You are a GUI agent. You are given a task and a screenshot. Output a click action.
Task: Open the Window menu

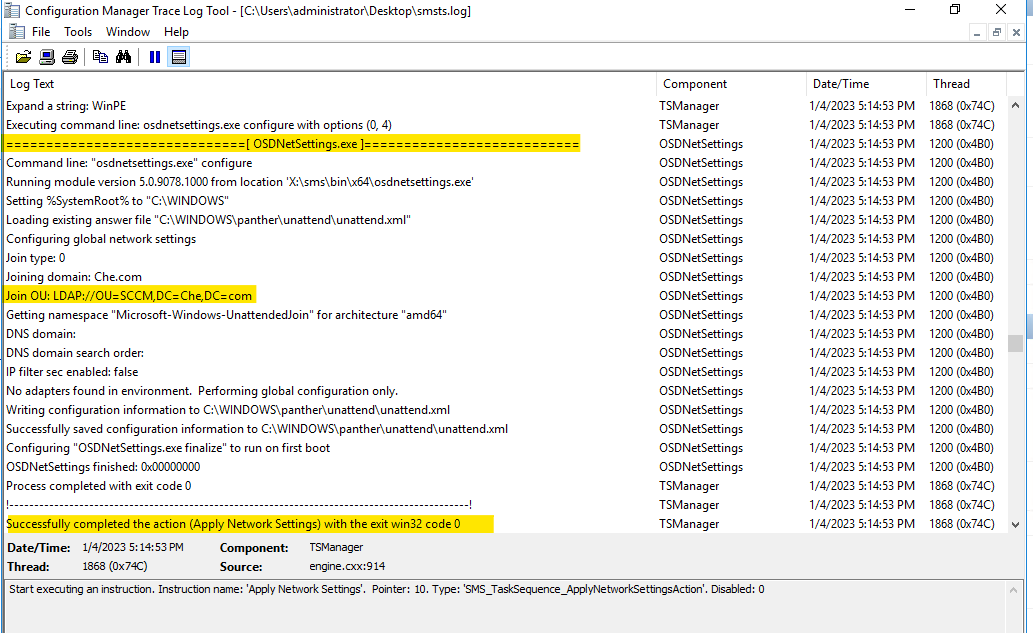(128, 32)
